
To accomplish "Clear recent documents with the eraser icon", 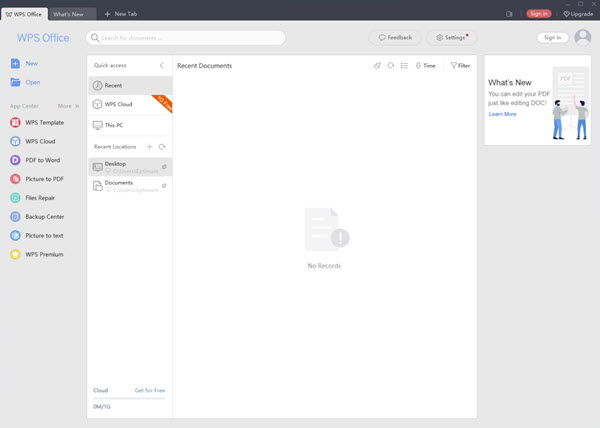I will point(377,65).
